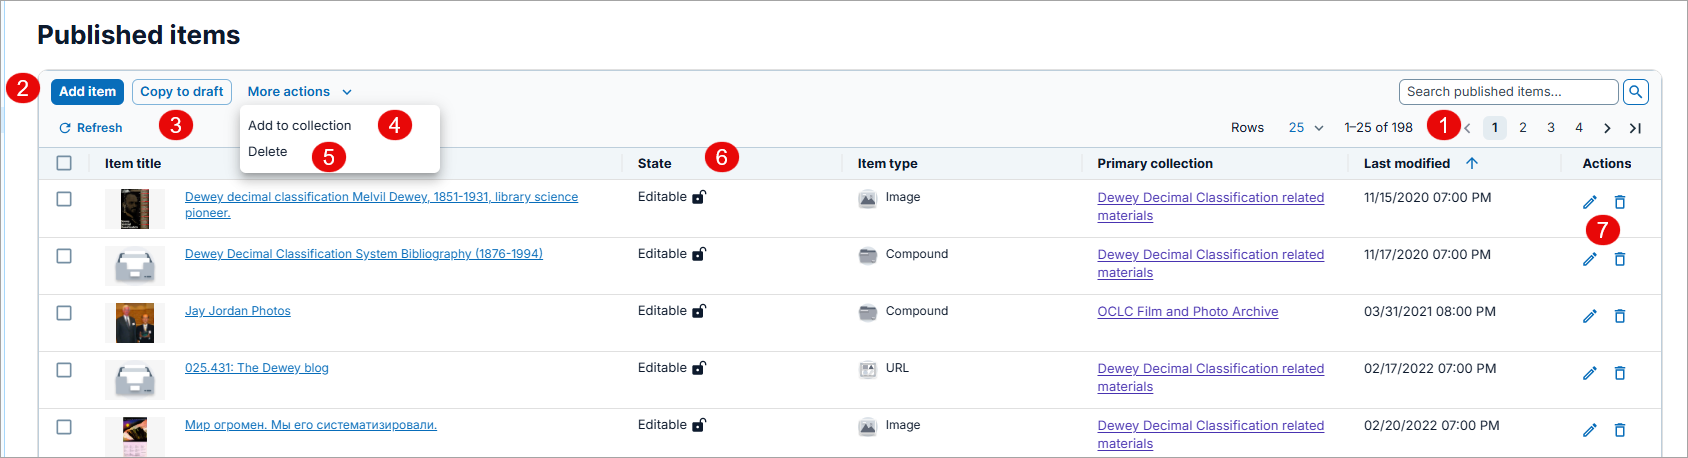The image size is (1688, 458).
Task: Delete the 025.431: The Dewey blog item
Action: pos(1620,373)
